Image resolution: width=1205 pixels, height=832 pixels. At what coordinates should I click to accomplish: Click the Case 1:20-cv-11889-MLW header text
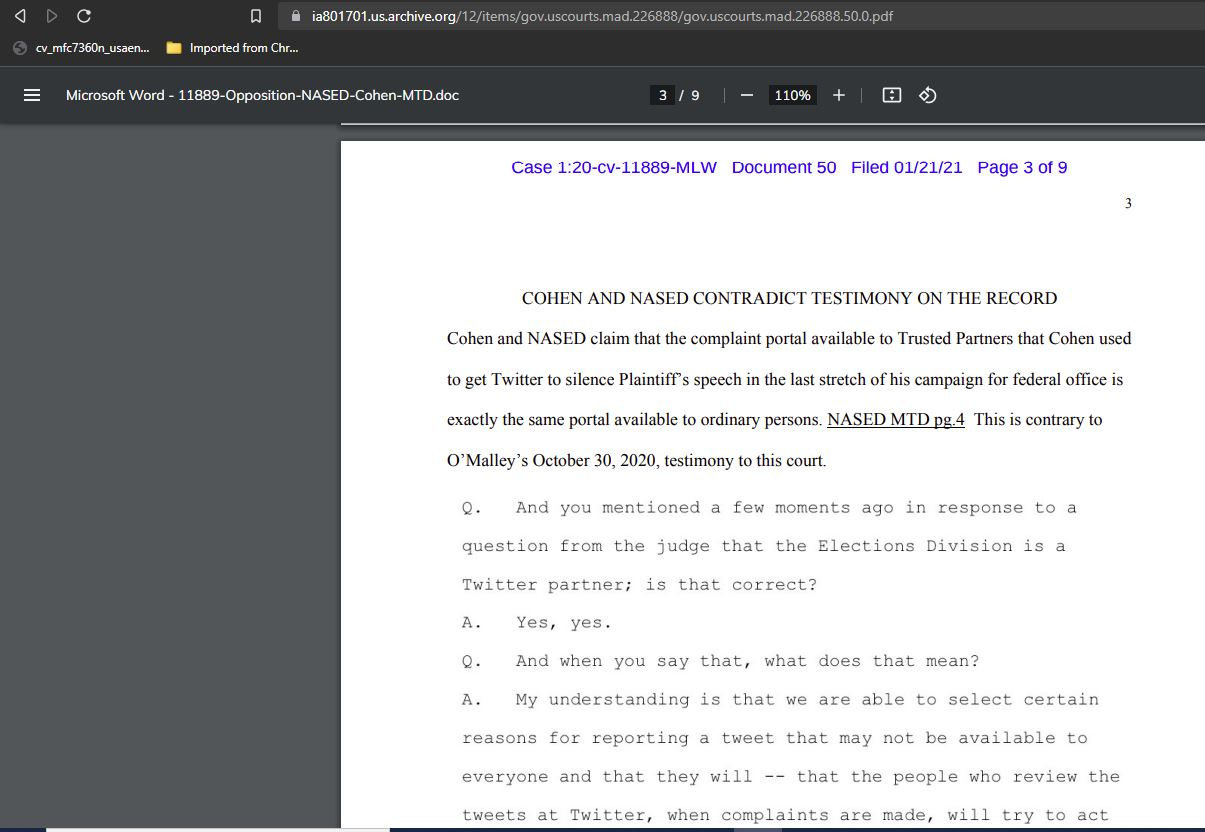(x=614, y=168)
